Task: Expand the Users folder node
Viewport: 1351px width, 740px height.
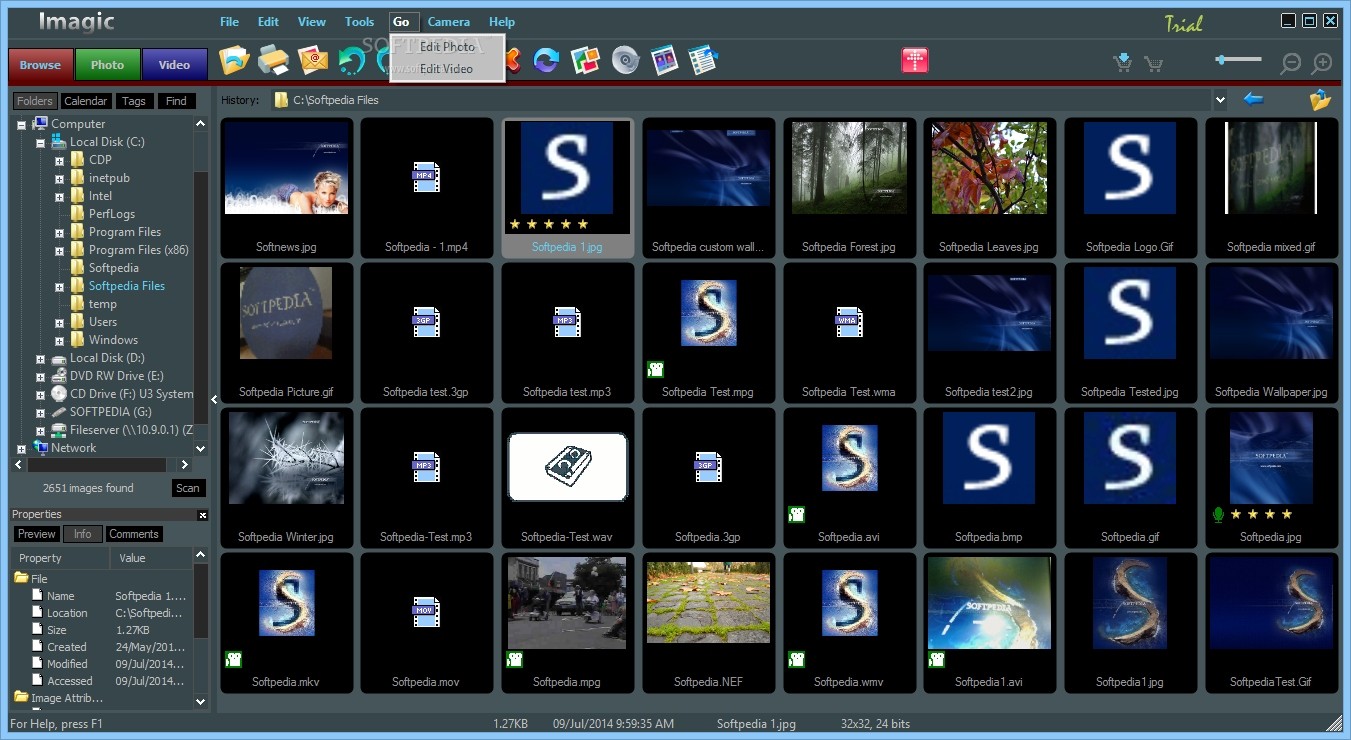Action: coord(59,322)
